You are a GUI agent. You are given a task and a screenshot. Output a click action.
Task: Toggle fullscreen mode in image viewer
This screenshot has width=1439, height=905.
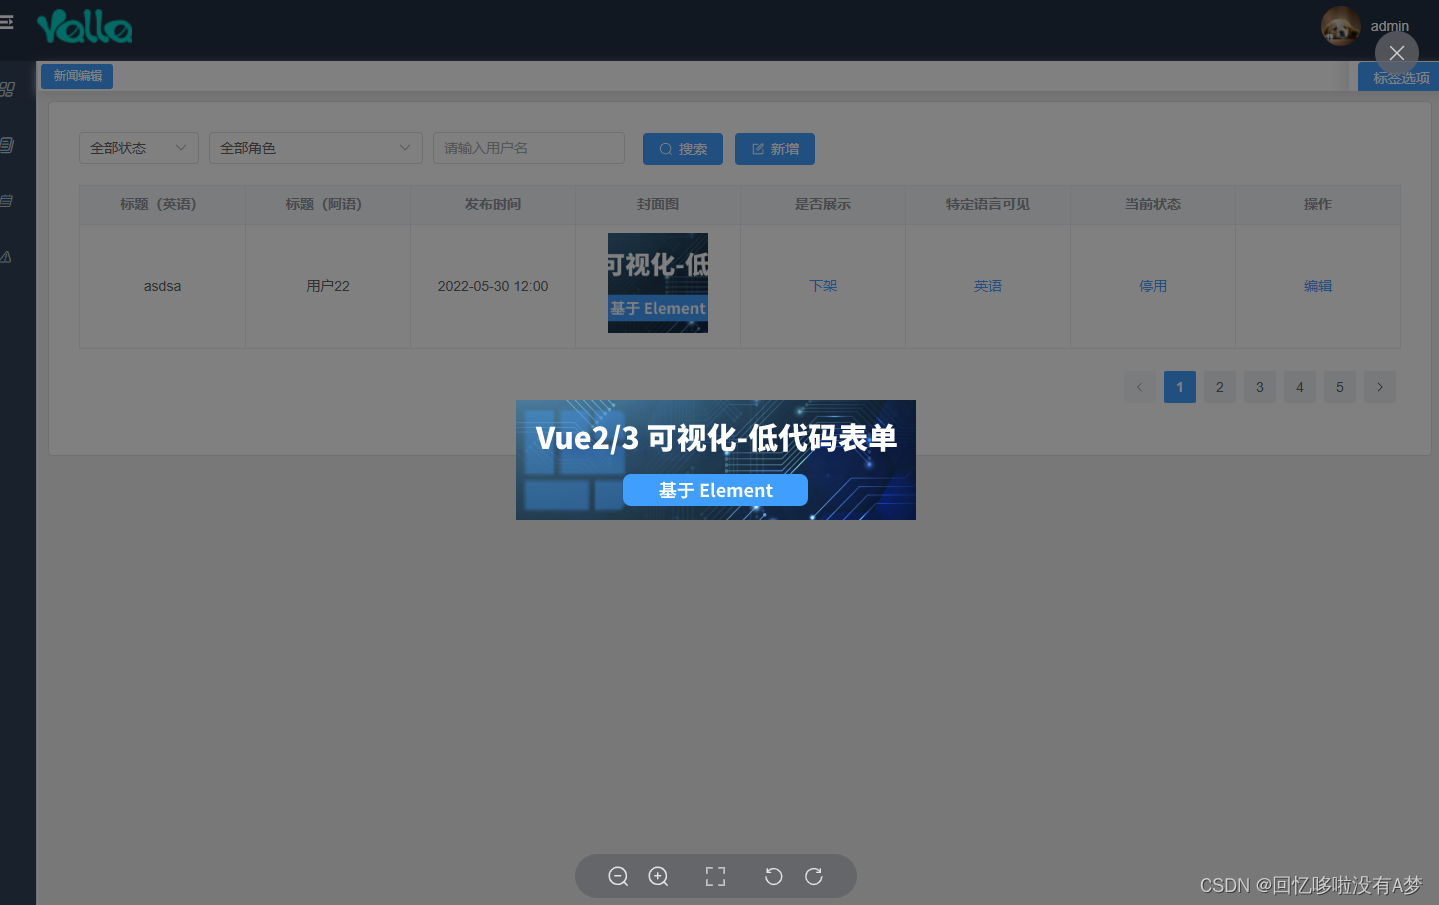pyautogui.click(x=715, y=876)
